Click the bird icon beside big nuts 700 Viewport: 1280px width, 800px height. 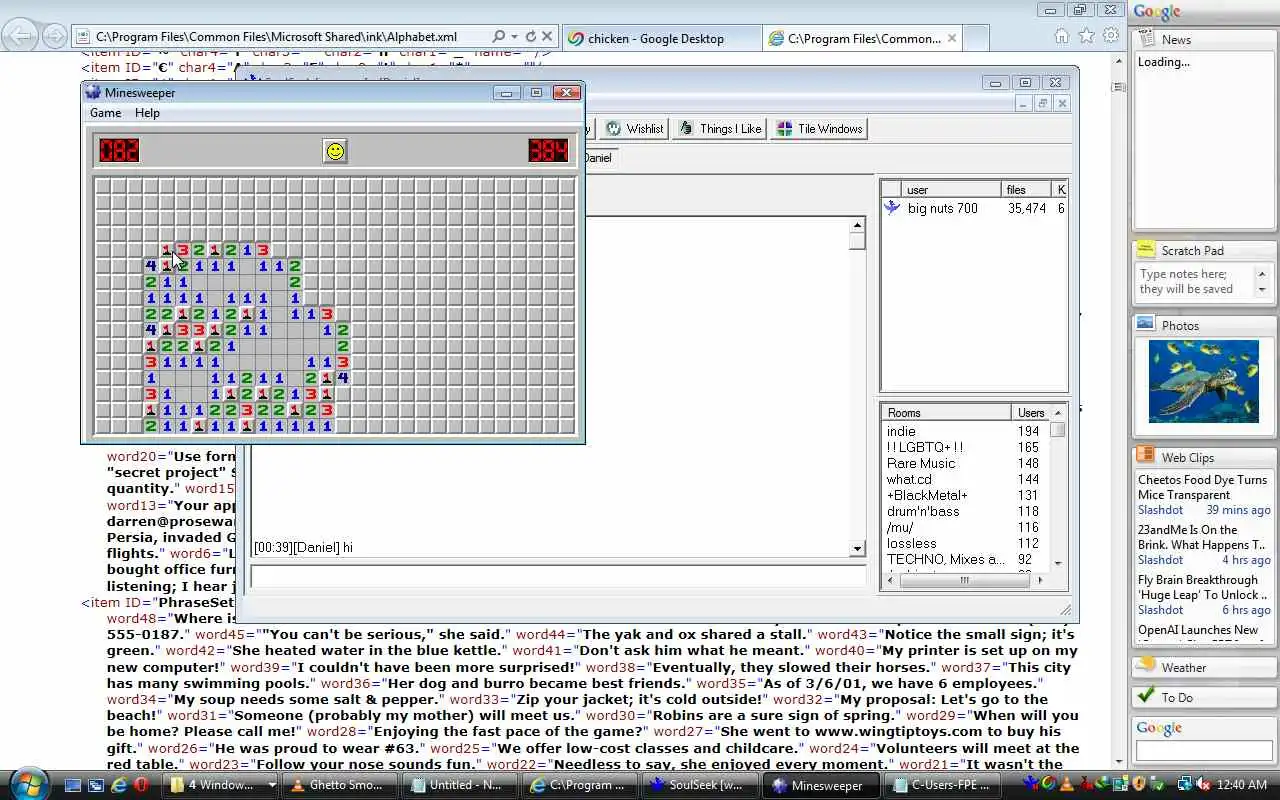892,208
